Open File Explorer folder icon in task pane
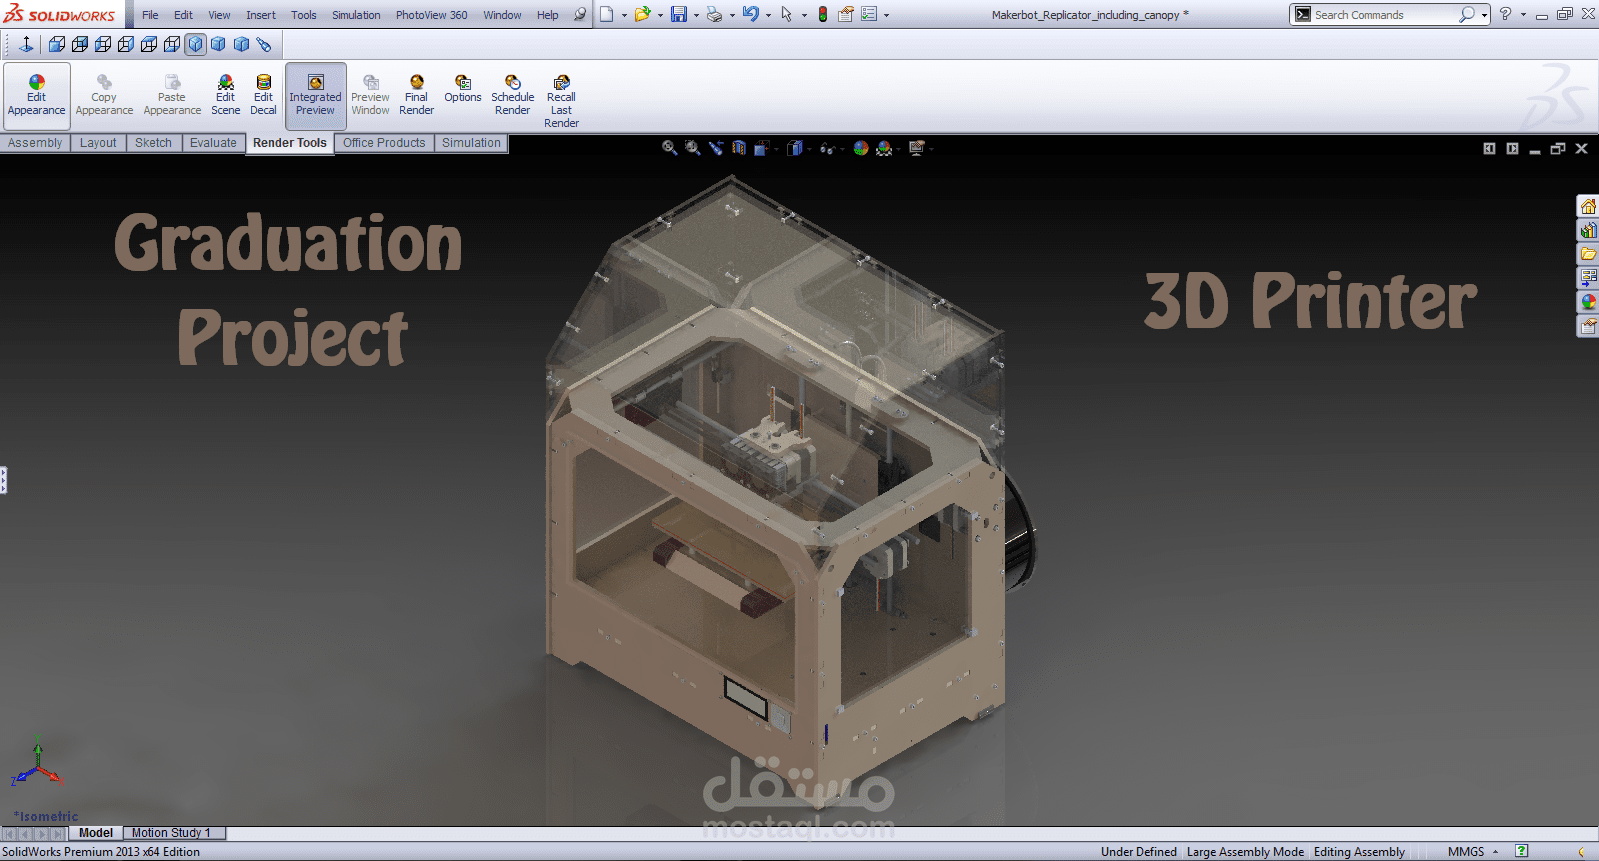This screenshot has width=1599, height=861. (1588, 254)
